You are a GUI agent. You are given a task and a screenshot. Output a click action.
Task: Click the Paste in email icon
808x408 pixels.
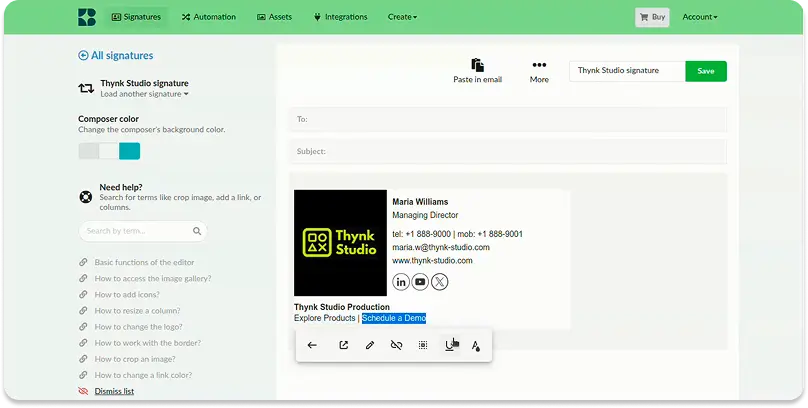tap(478, 65)
